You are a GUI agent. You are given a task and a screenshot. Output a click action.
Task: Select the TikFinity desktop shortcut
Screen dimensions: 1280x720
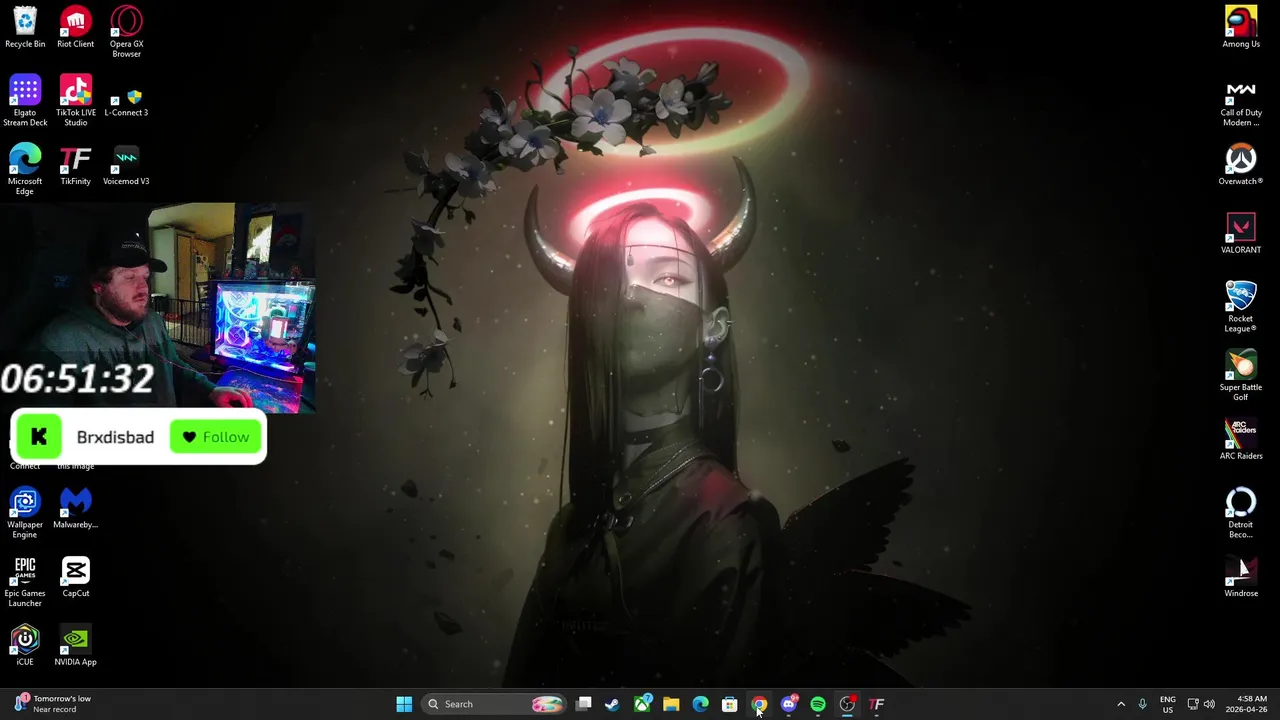76,166
